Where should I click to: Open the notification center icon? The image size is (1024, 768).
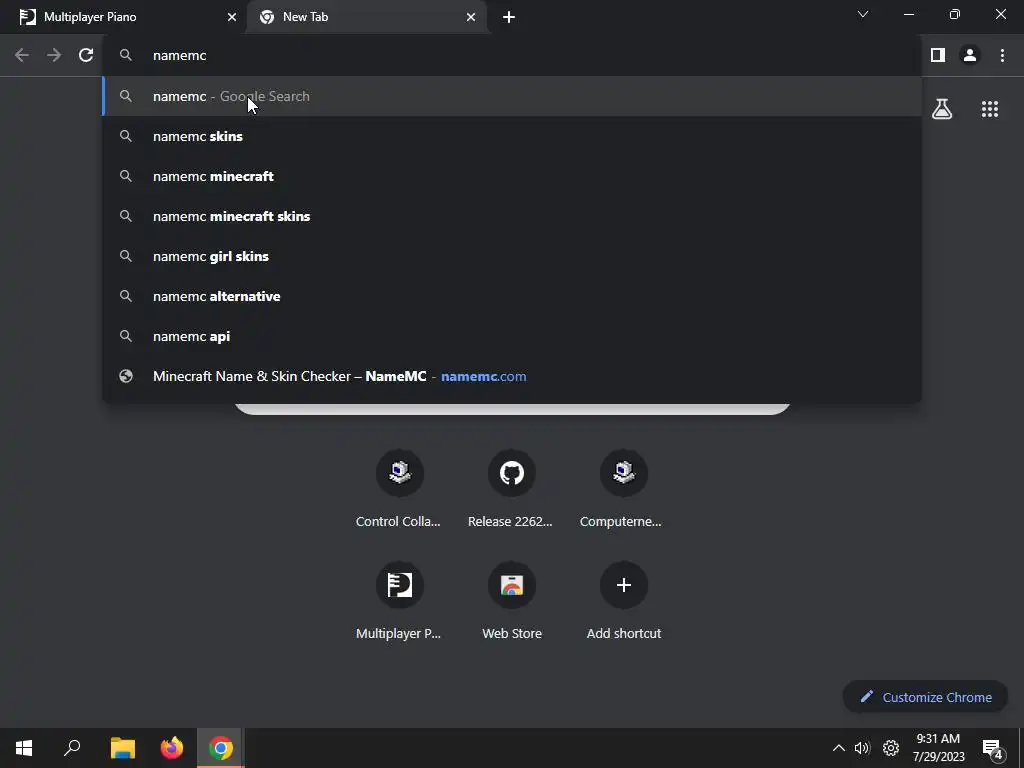pyautogui.click(x=992, y=748)
